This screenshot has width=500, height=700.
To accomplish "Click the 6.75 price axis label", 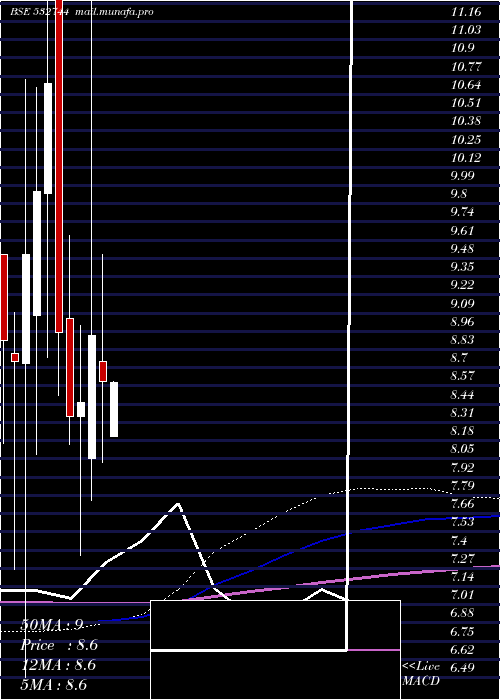I will tap(463, 632).
